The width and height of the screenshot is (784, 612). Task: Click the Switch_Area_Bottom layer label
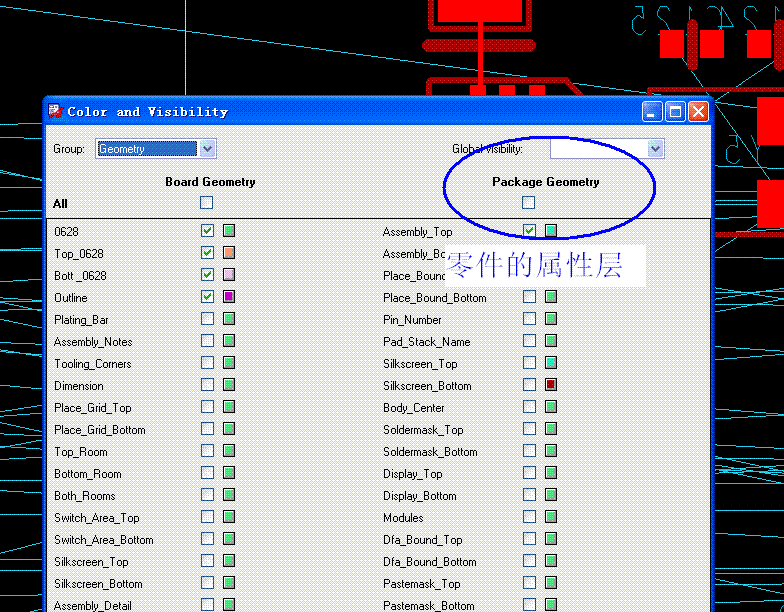tap(104, 540)
